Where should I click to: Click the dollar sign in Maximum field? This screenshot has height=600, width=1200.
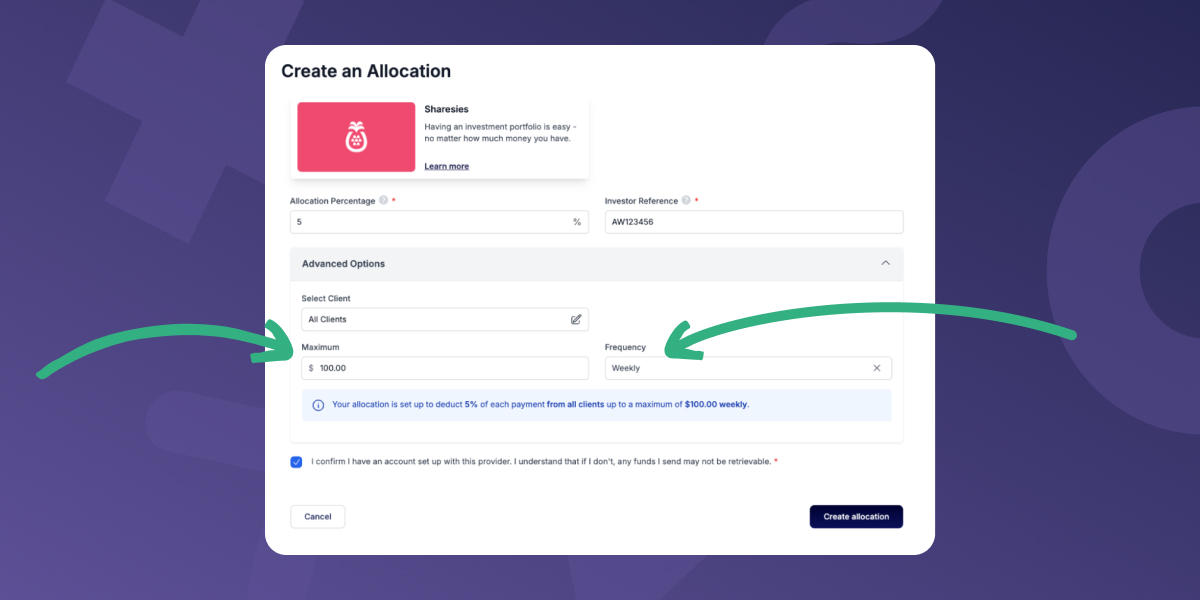click(x=311, y=368)
